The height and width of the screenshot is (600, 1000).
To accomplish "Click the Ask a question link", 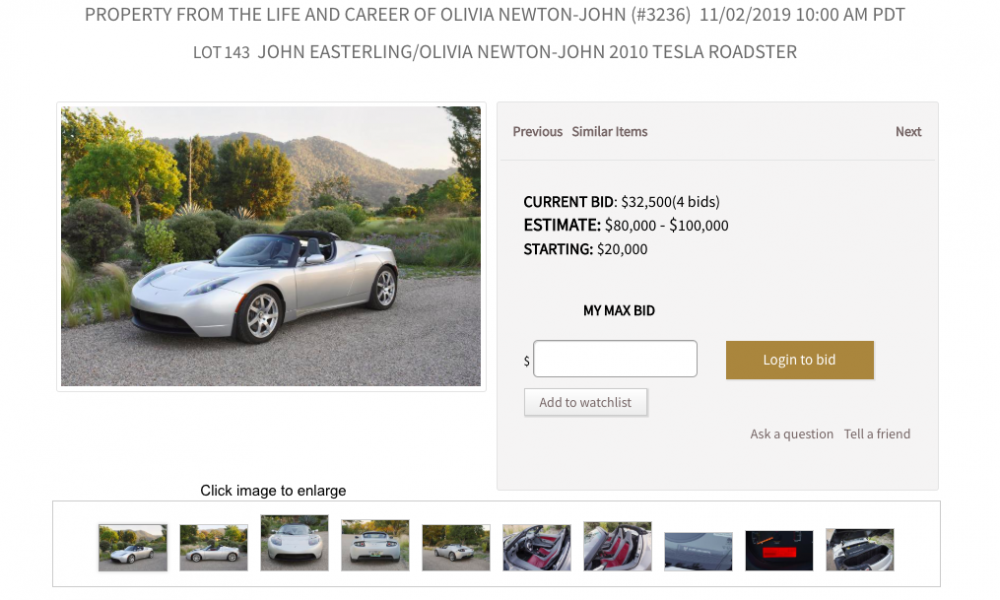I will (791, 434).
